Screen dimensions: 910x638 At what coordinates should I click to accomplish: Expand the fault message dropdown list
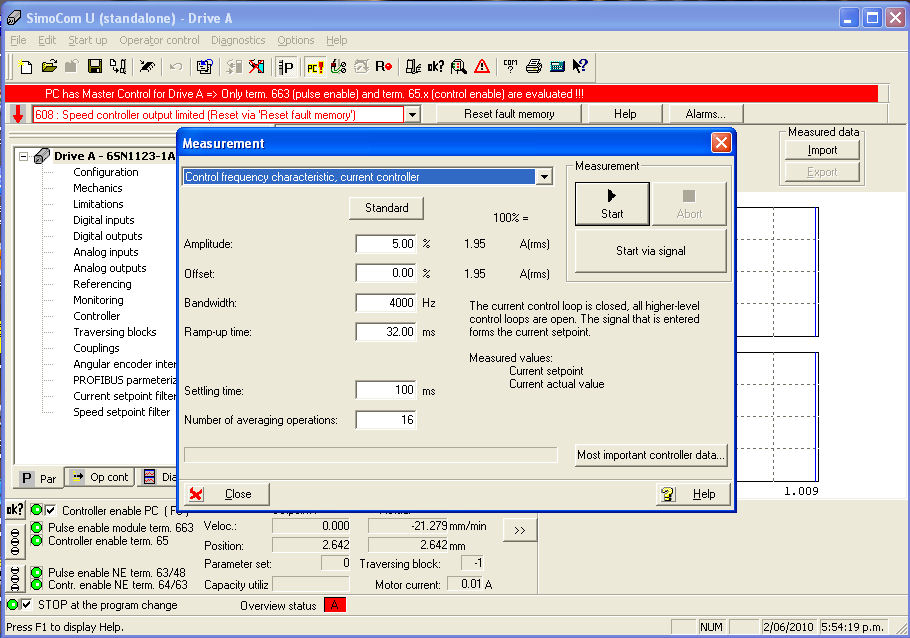[x=412, y=114]
